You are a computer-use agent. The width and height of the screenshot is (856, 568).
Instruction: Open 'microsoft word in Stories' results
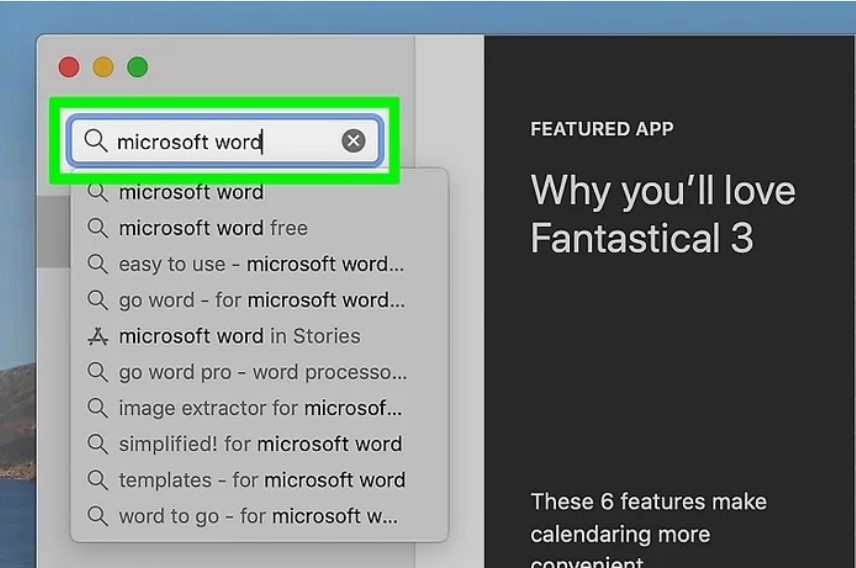259,336
